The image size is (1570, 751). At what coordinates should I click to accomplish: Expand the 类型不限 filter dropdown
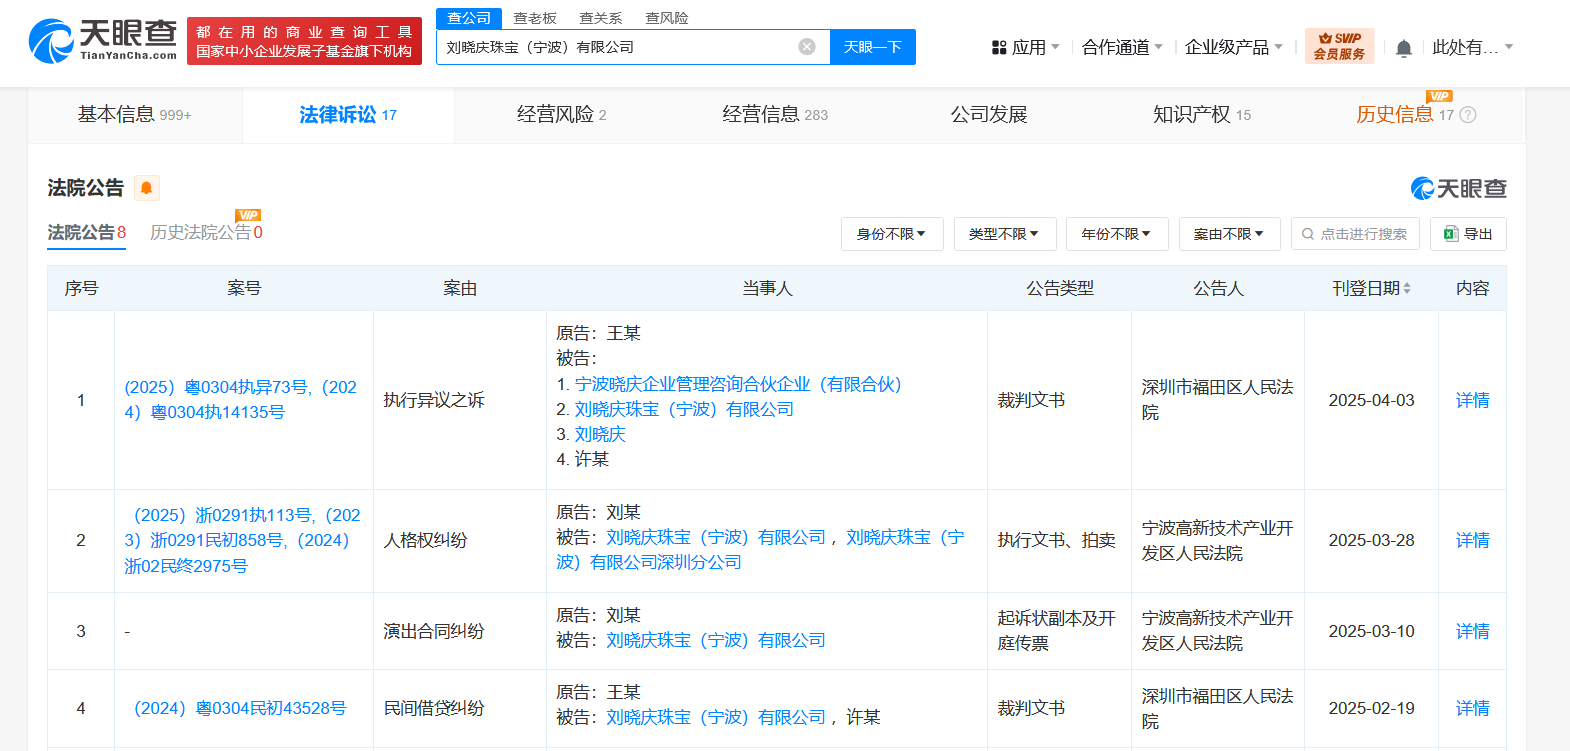[x=1004, y=234]
